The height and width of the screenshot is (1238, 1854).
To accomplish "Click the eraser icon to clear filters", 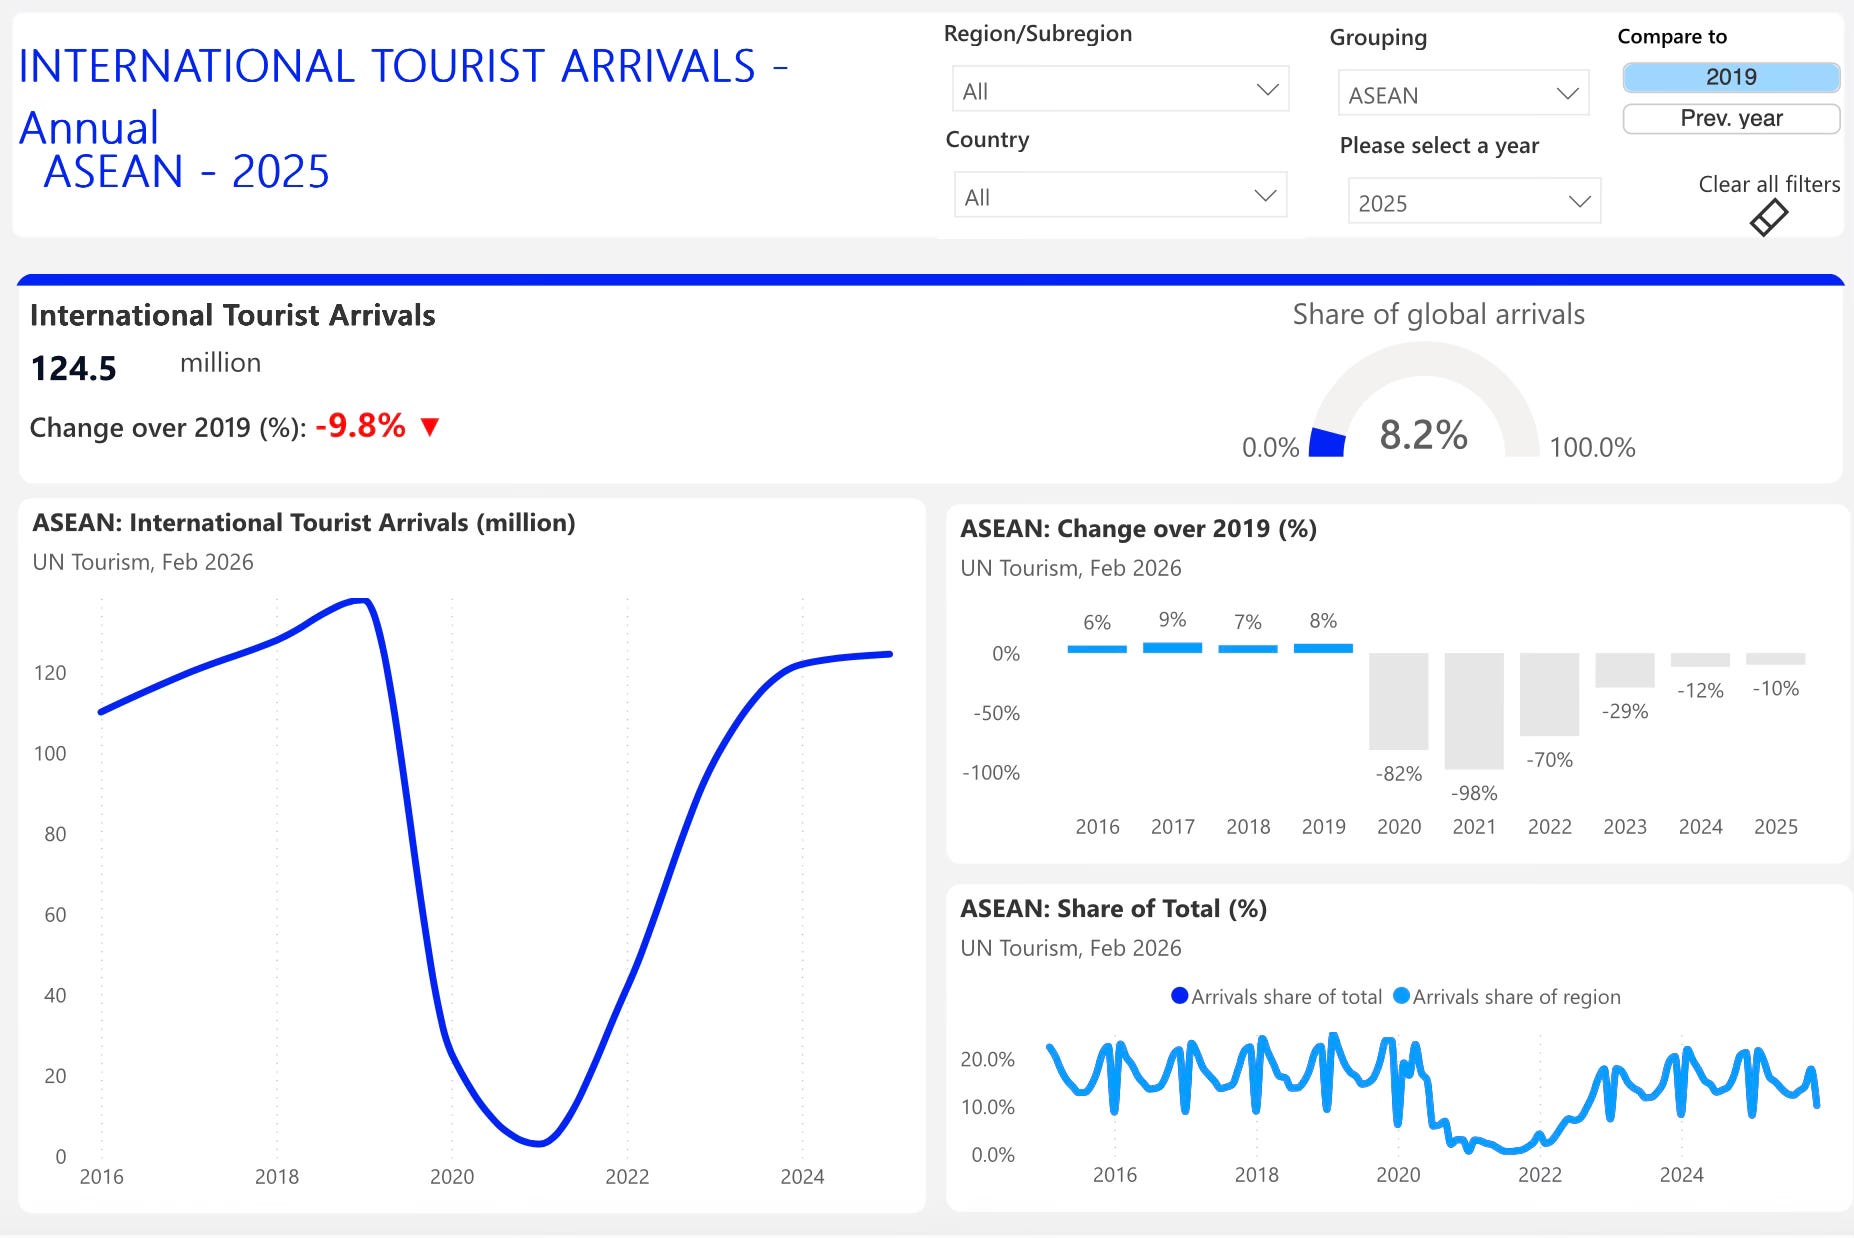I will coord(1769,217).
